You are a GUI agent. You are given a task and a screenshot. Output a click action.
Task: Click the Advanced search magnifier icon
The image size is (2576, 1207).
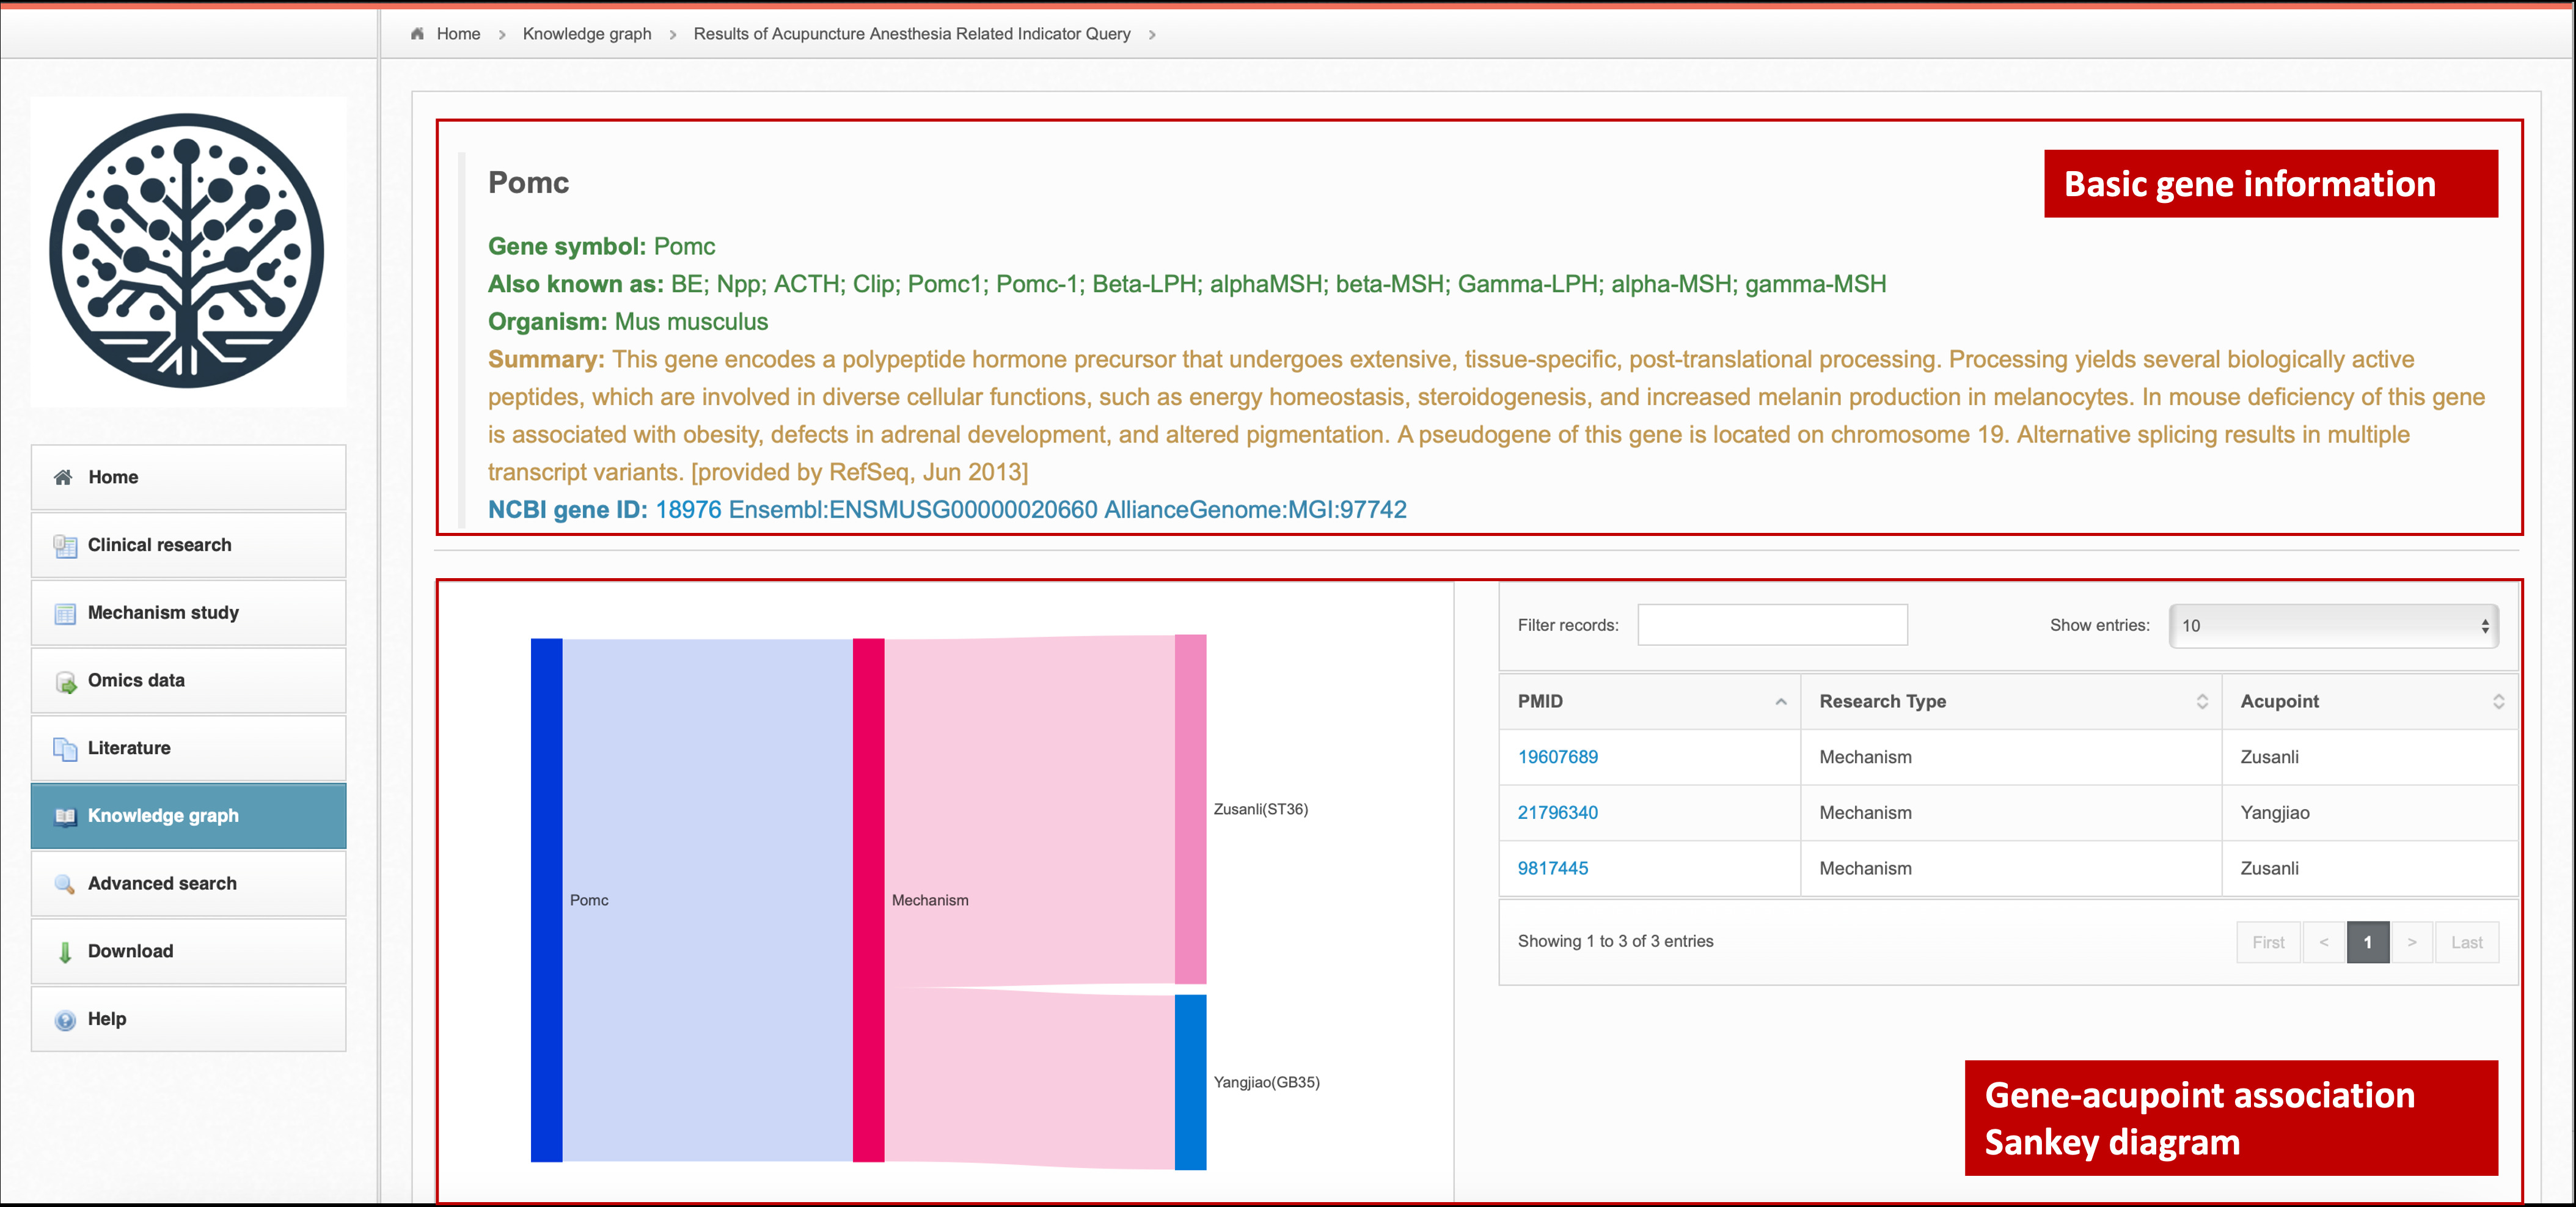(65, 884)
